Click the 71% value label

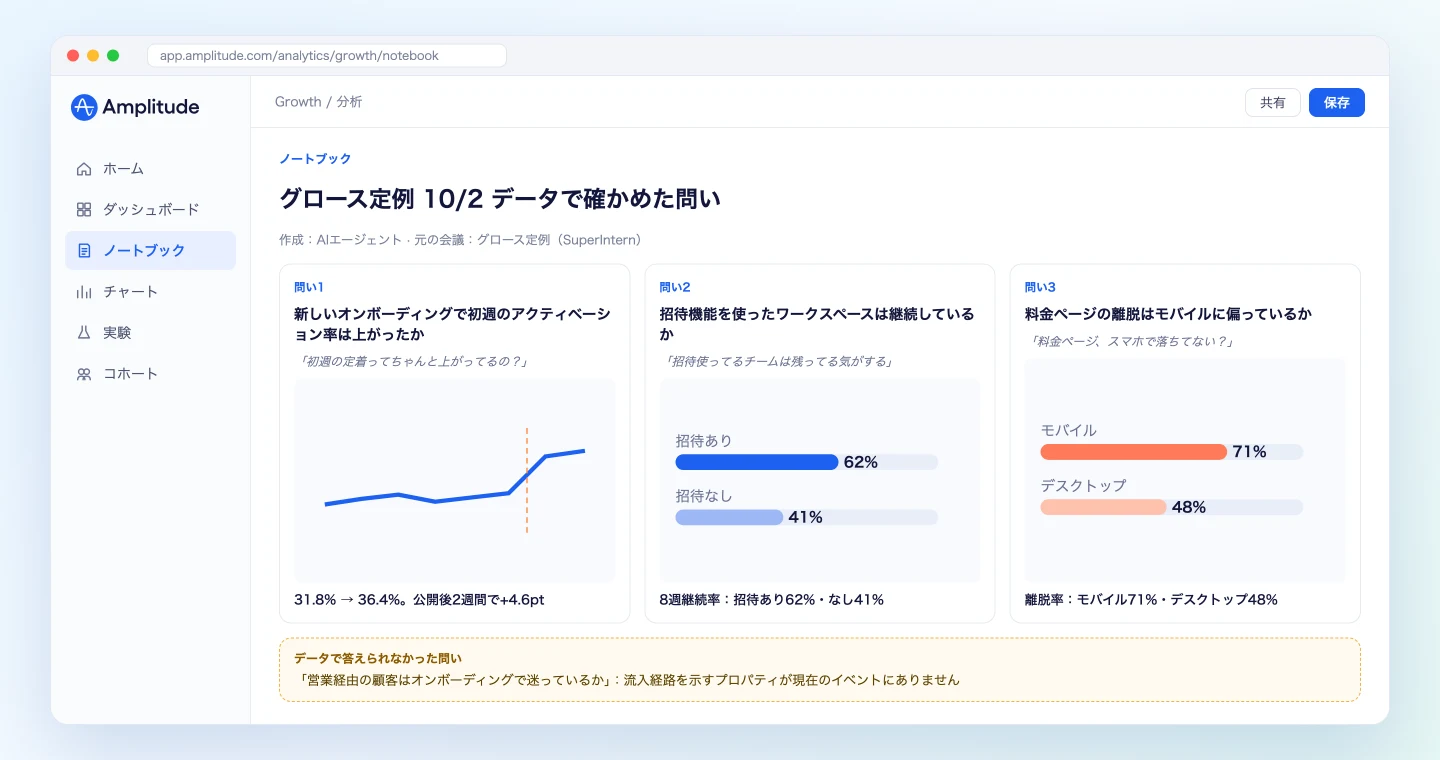click(x=1249, y=452)
